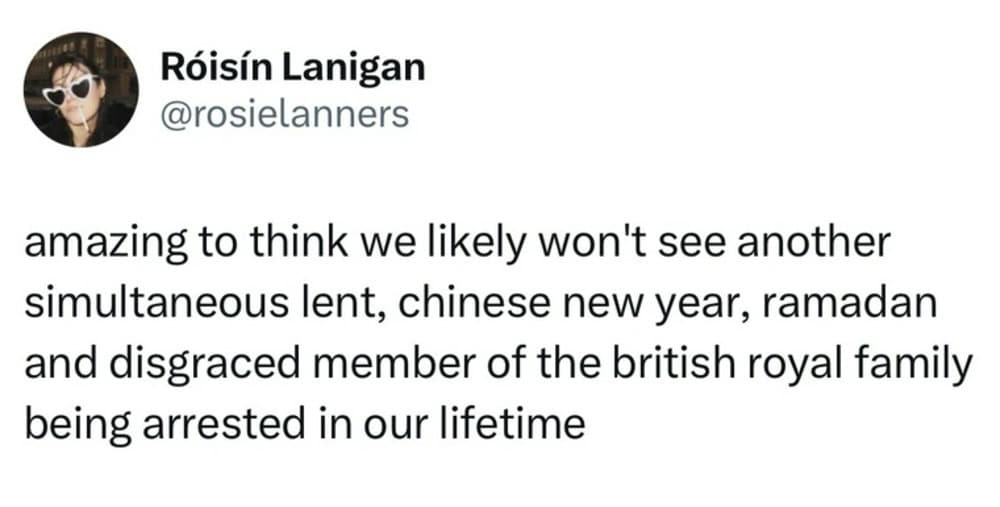Click the heart-shaped sunglasses in the avatar

point(73,87)
